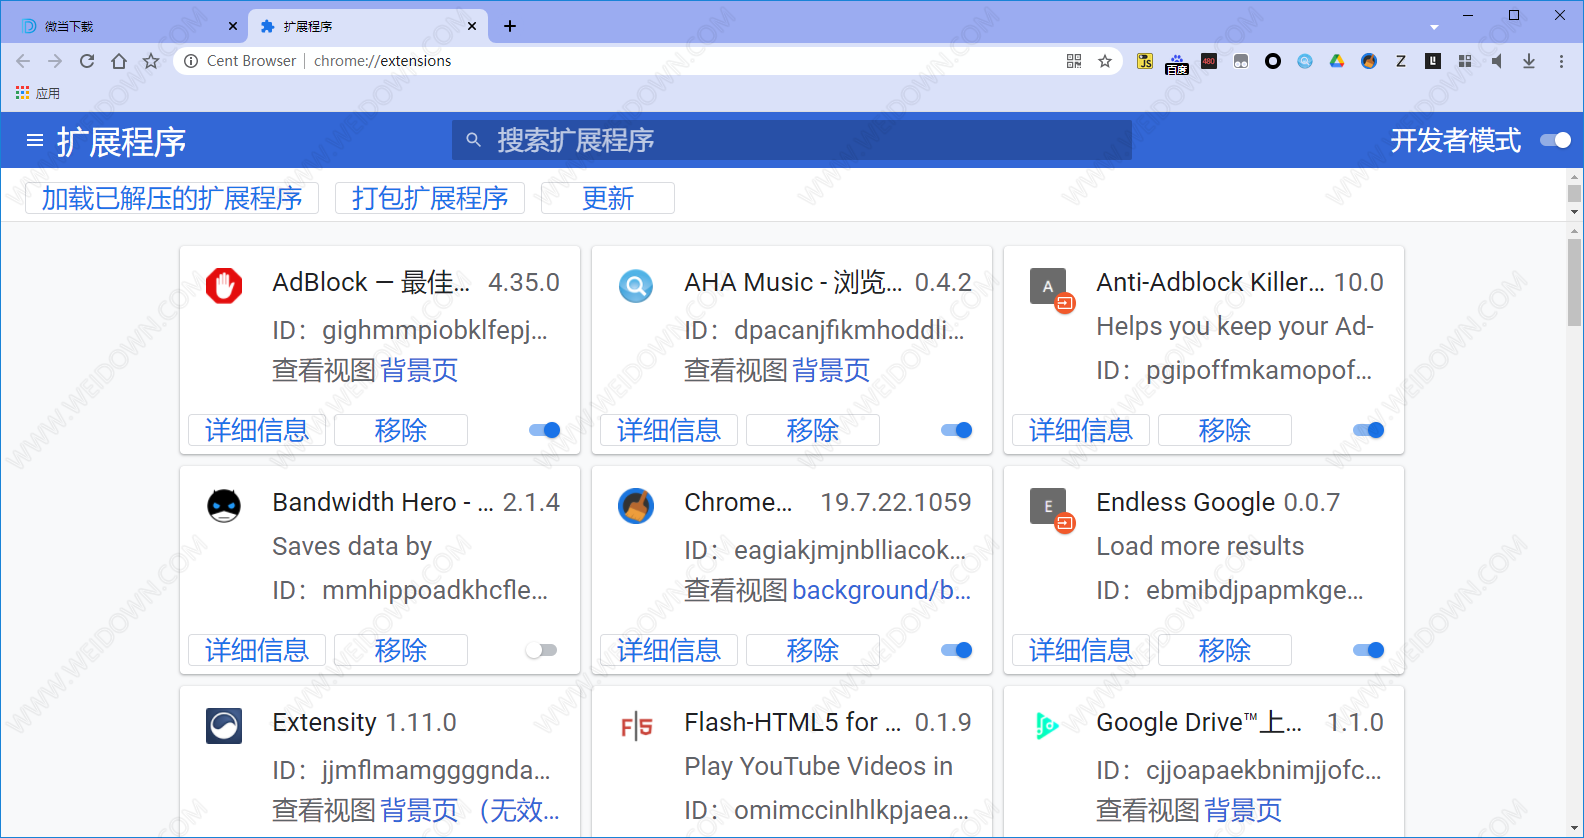Viewport: 1584px width, 838px height.
Task: Open AHA Music 背景页 link
Action: [x=831, y=371]
